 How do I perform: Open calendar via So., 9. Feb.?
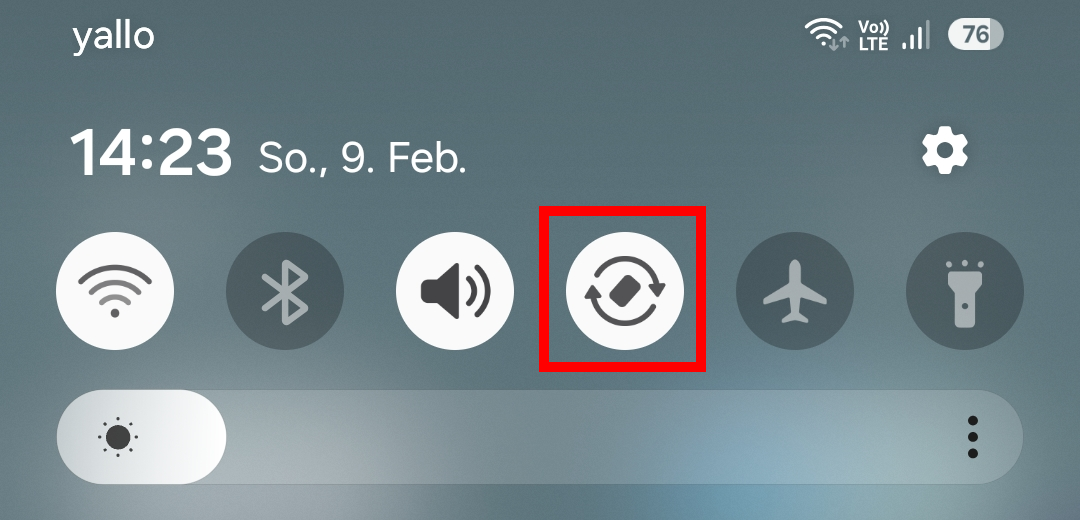pyautogui.click(x=362, y=158)
